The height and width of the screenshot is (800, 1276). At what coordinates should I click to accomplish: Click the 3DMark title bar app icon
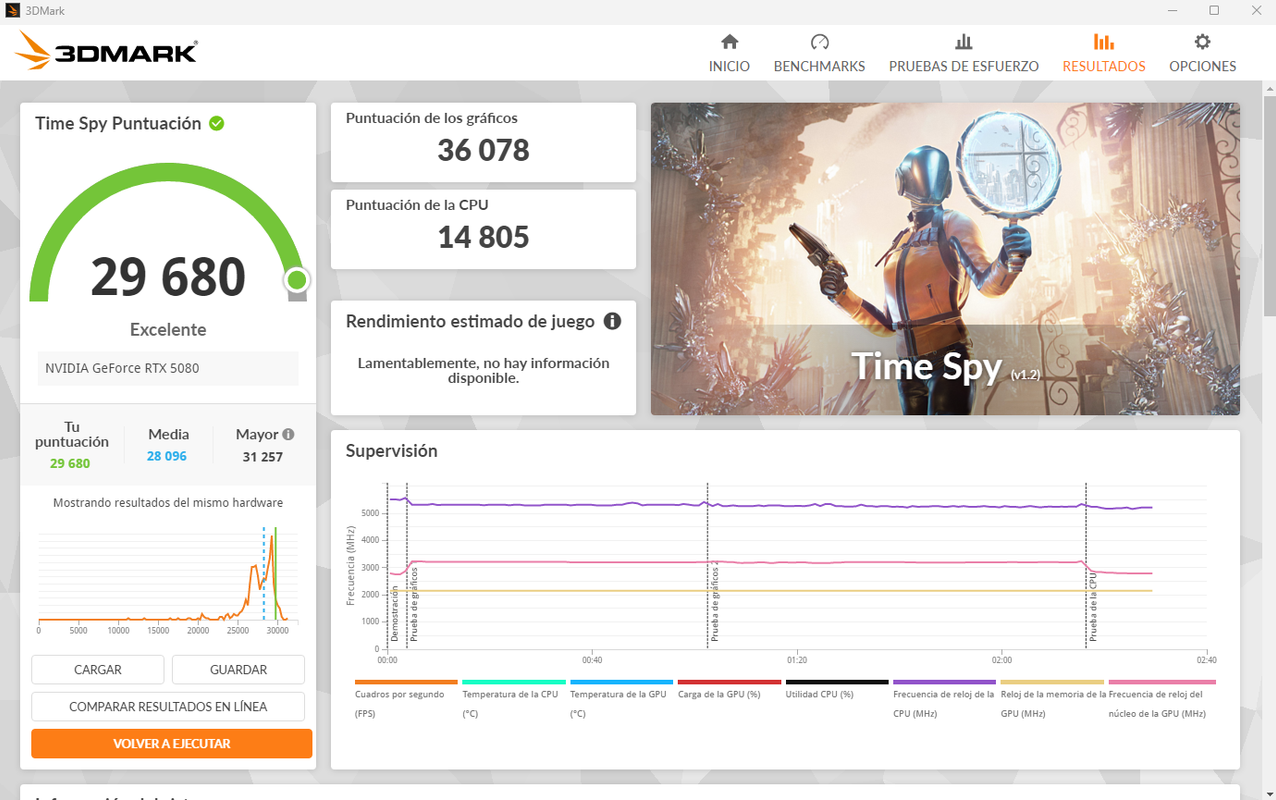[12, 10]
